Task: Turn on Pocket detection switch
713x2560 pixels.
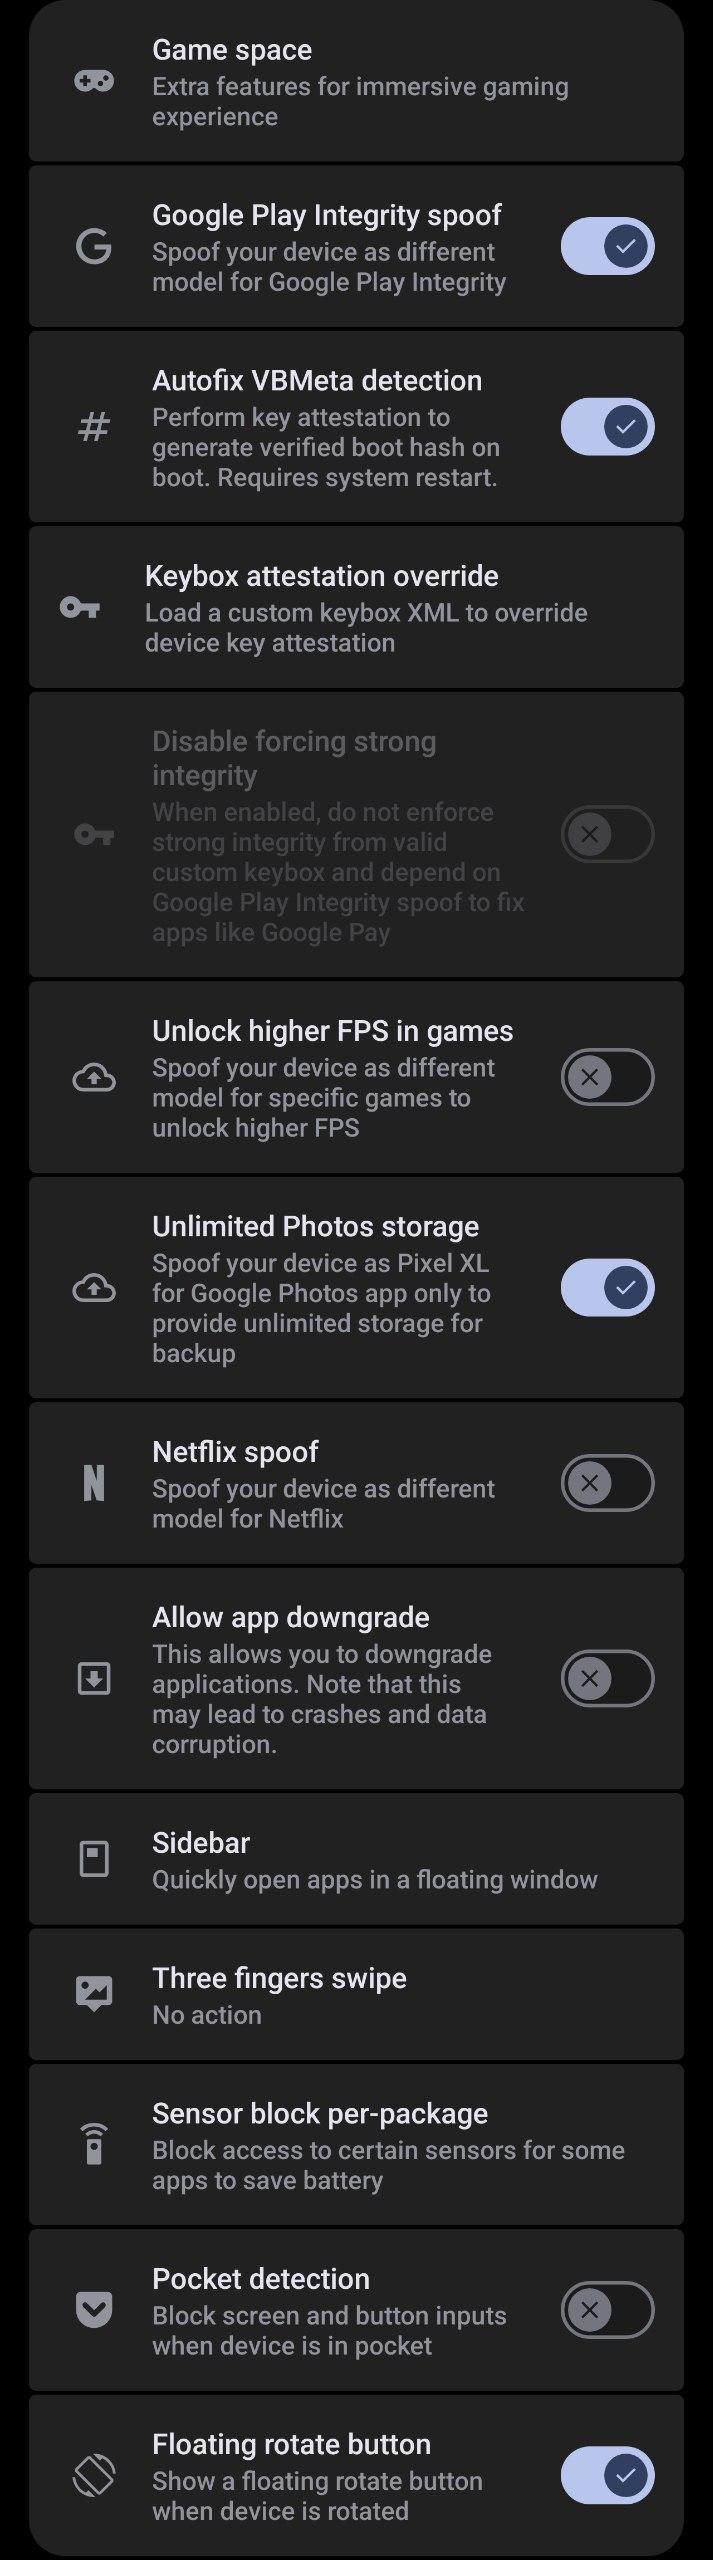Action: point(607,2310)
